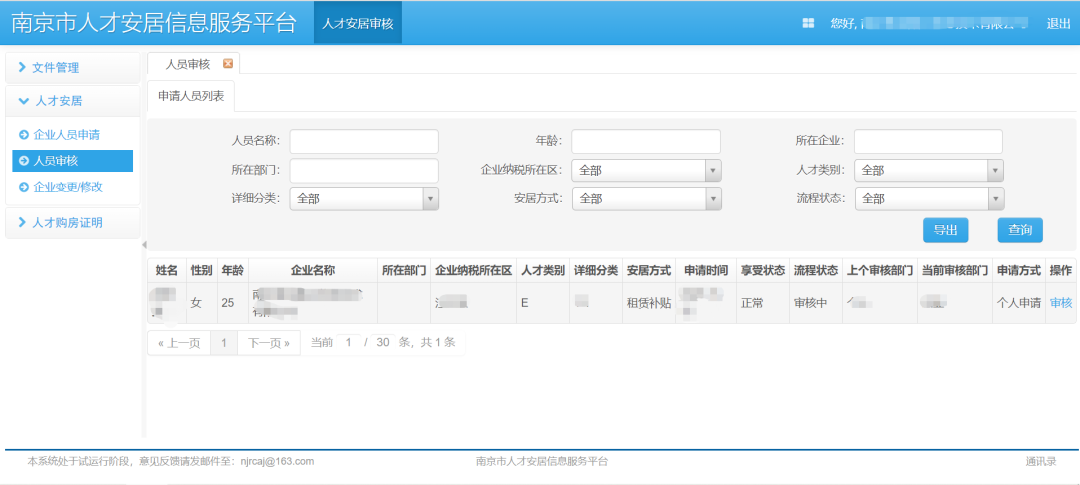Click the 姓名 column header
Image resolution: width=1080 pixels, height=485 pixels.
tap(167, 270)
